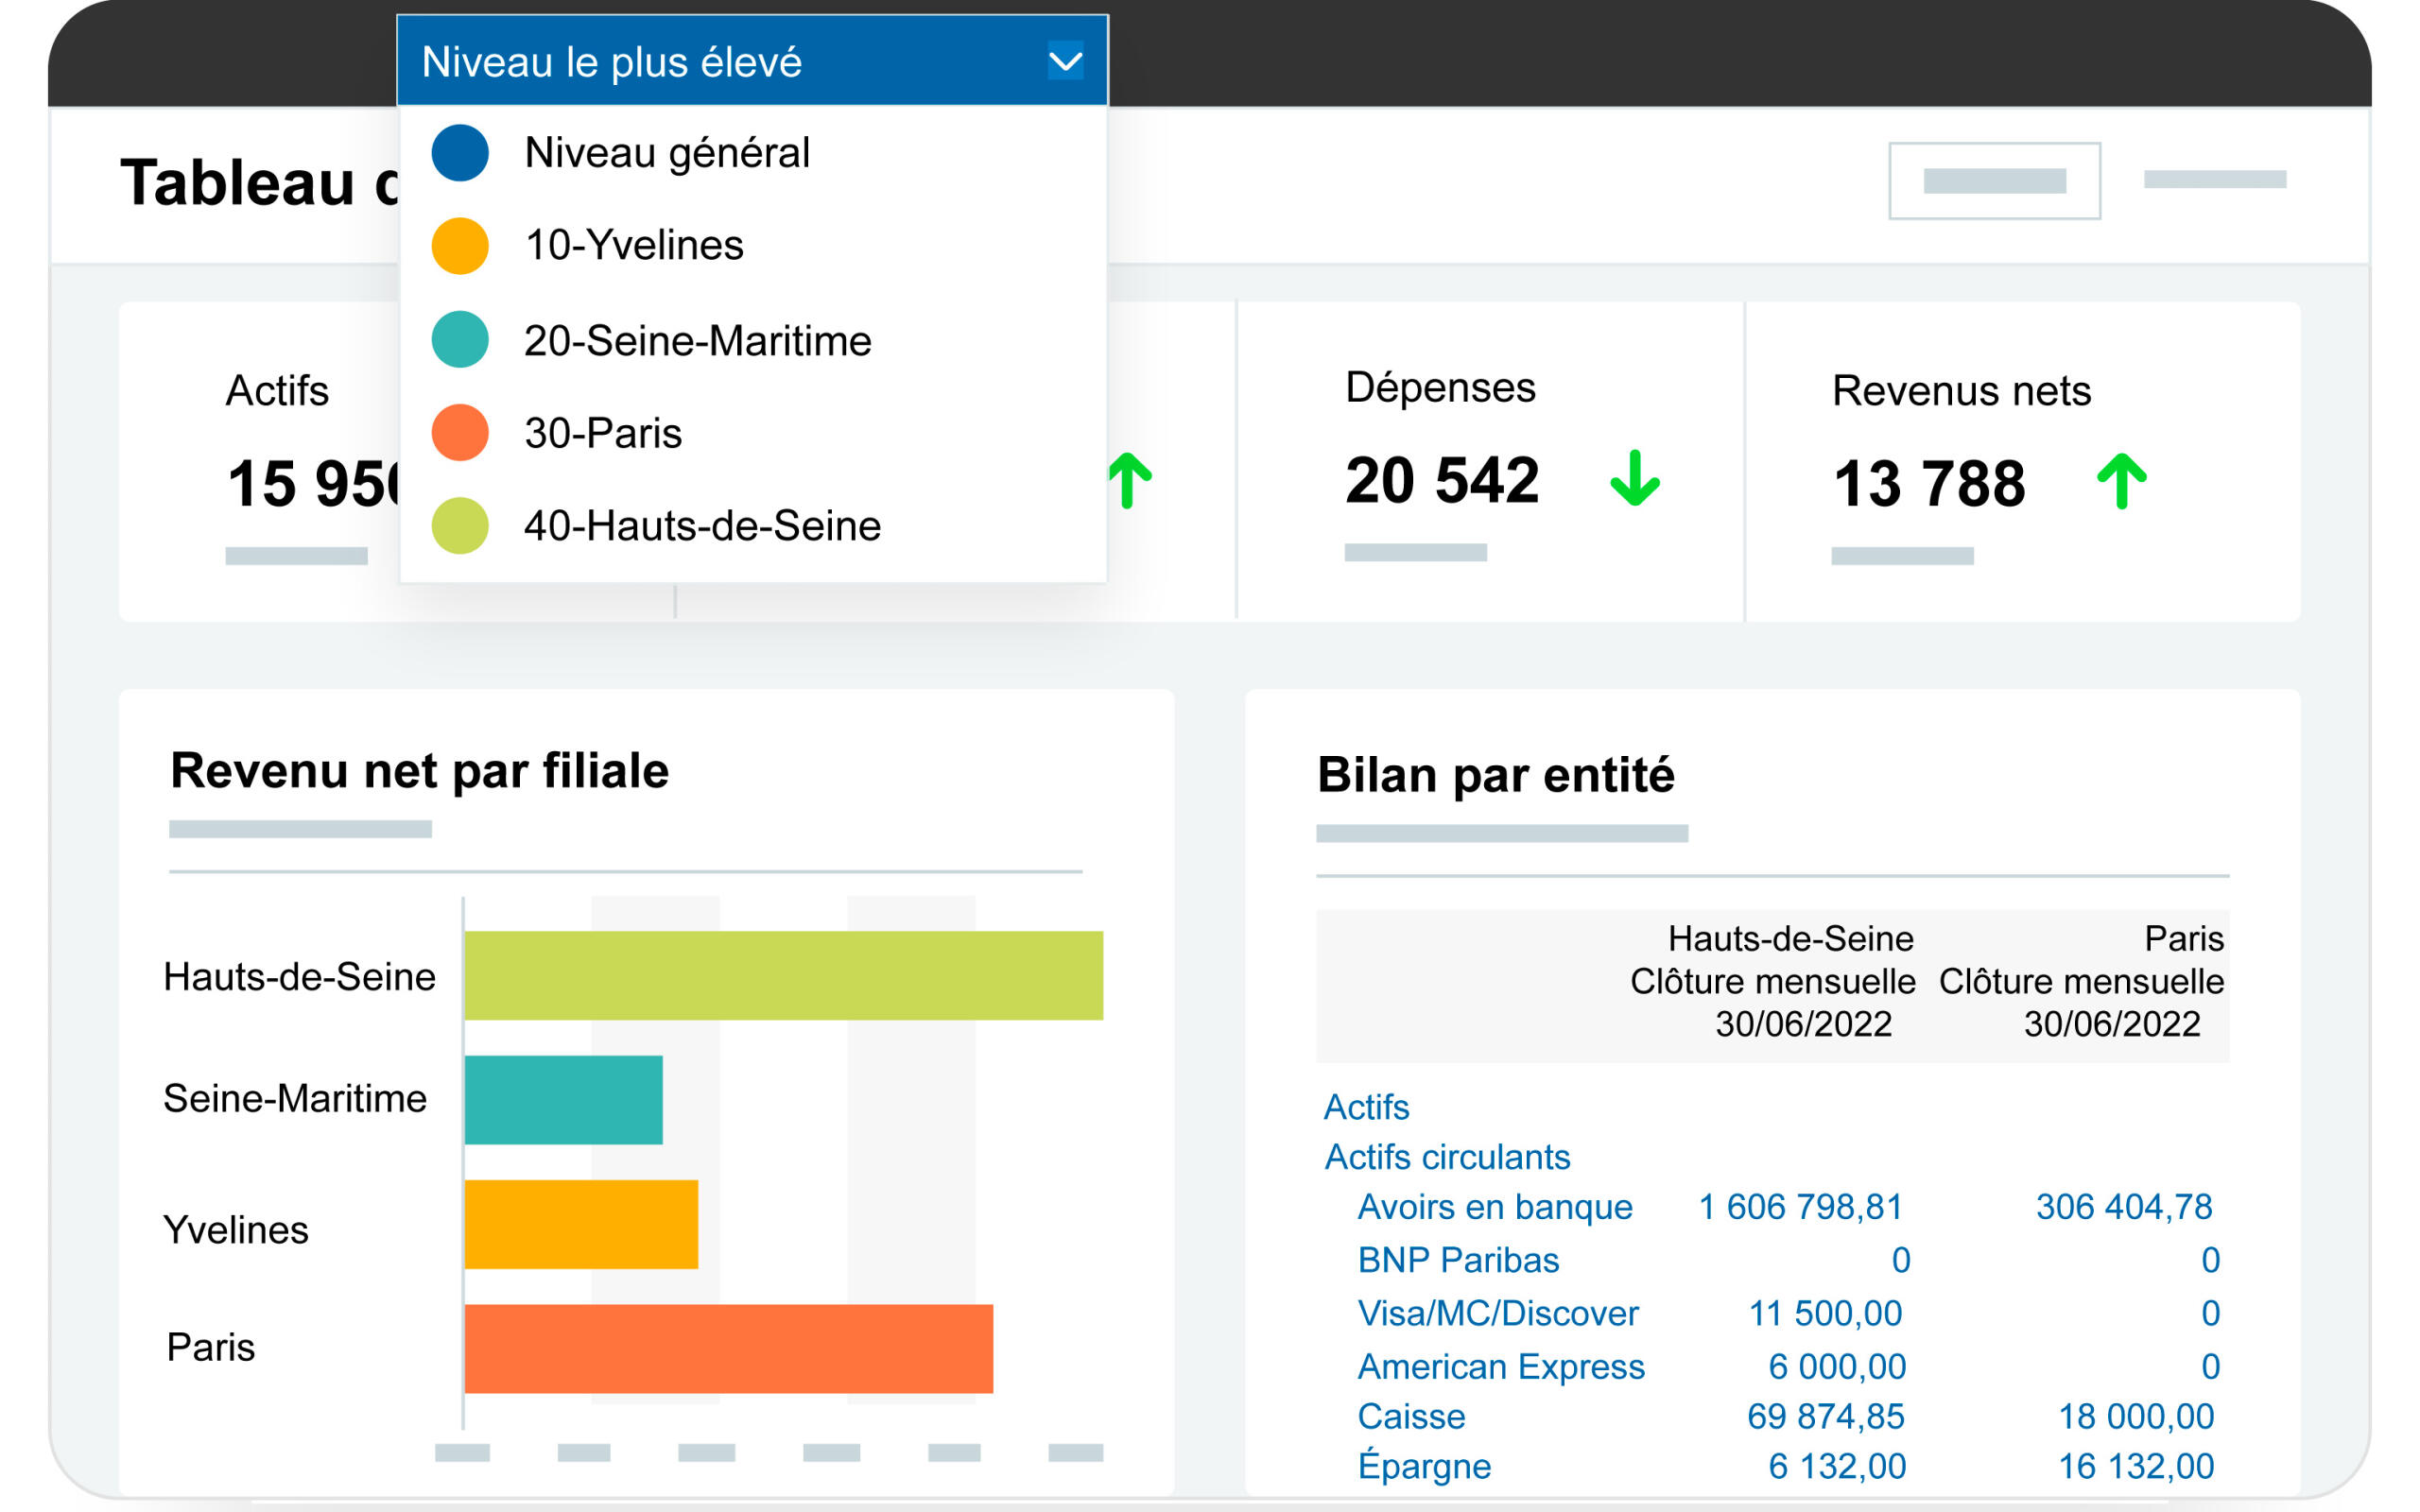Click the Seine-Maritime teal bar in chart
Image resolution: width=2420 pixels, height=1512 pixels.
pos(563,1100)
